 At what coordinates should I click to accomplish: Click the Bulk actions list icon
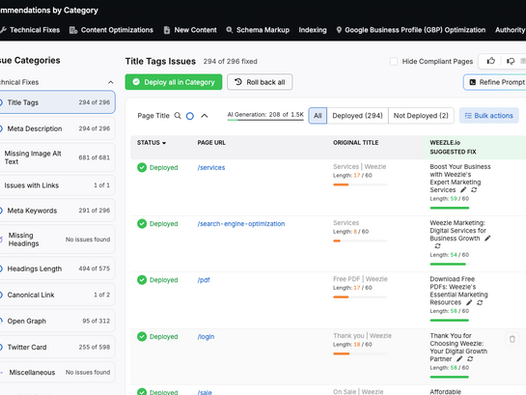coord(468,116)
